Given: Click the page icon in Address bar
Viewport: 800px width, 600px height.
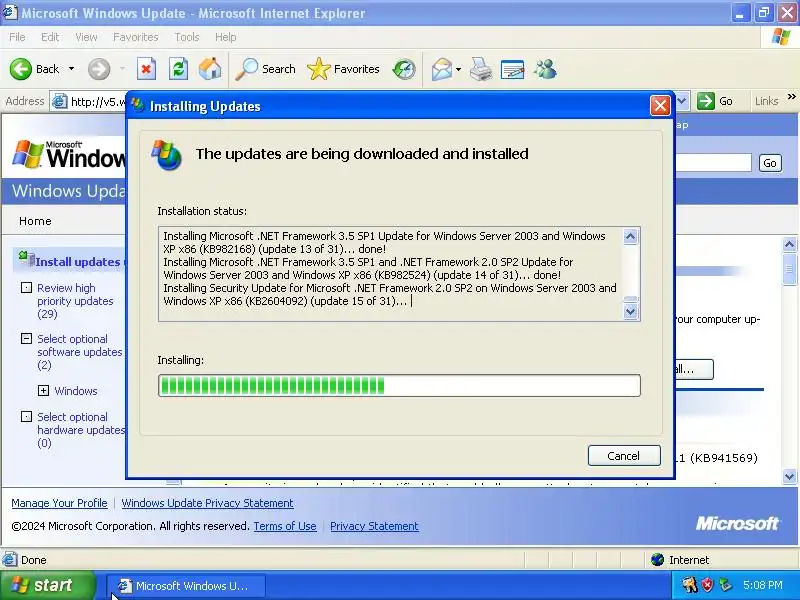Looking at the screenshot, I should click(x=60, y=102).
